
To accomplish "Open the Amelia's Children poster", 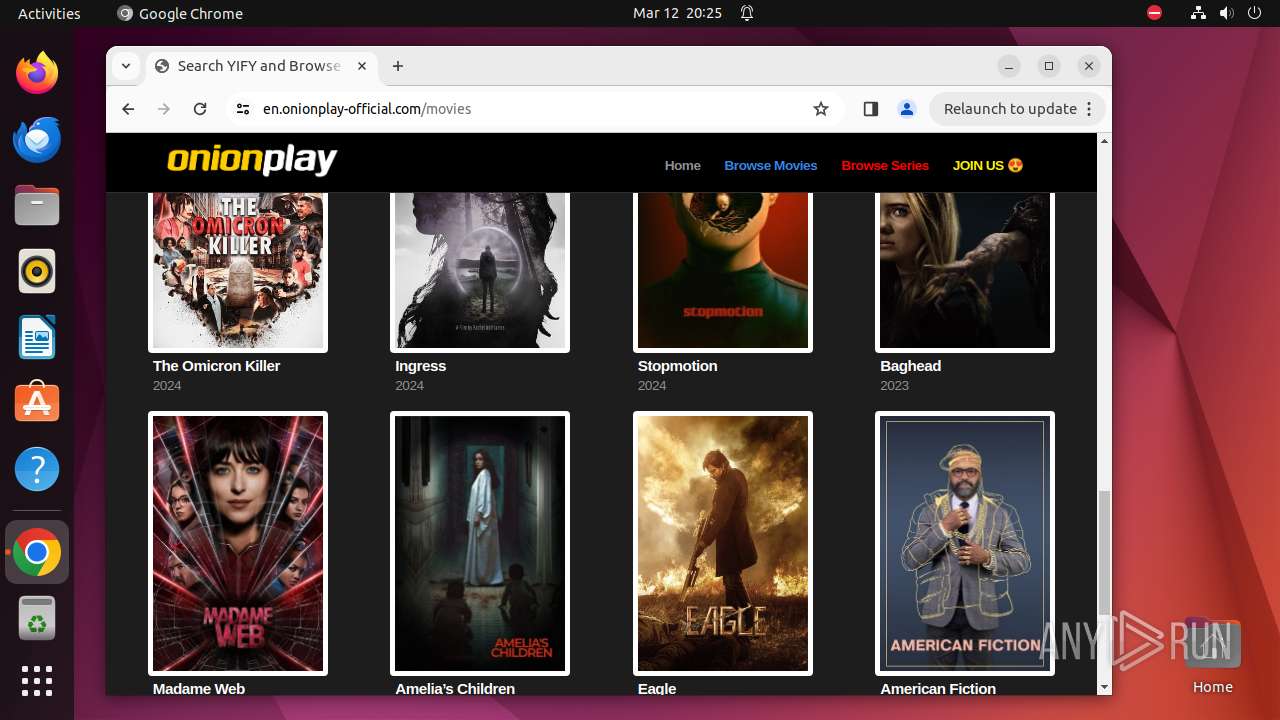I will (x=480, y=543).
